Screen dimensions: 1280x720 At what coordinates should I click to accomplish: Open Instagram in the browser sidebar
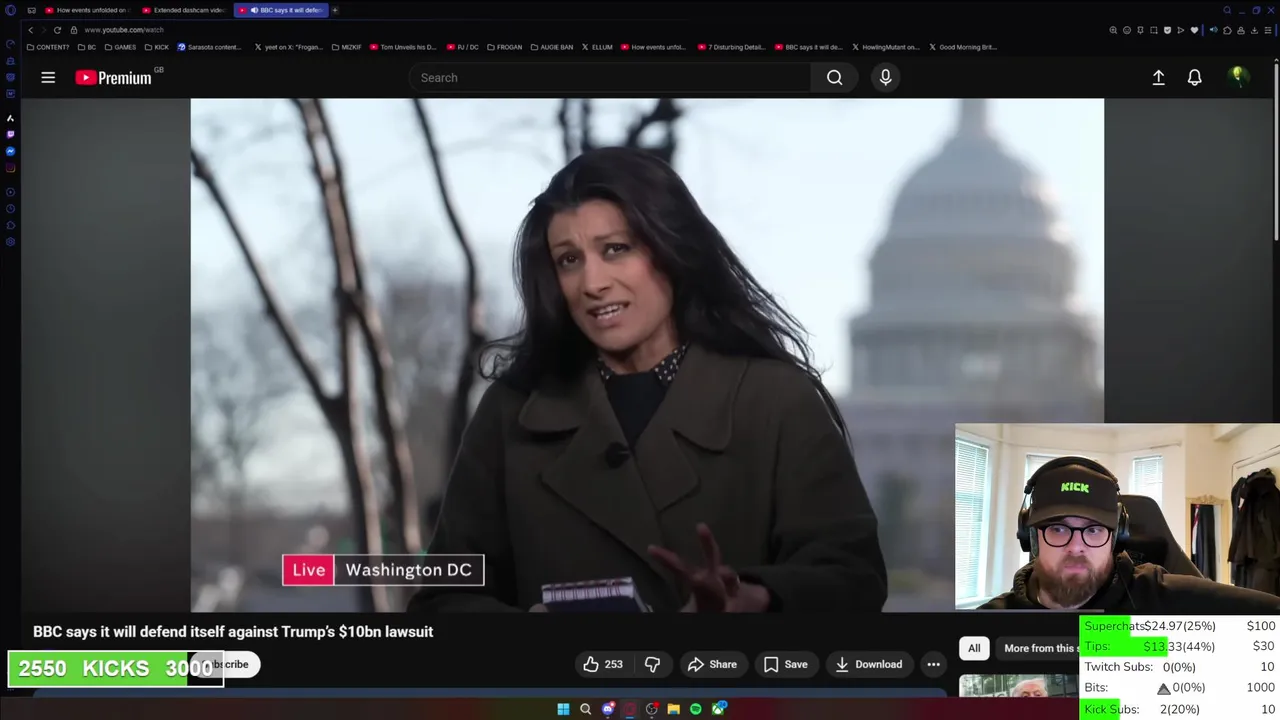[10, 168]
